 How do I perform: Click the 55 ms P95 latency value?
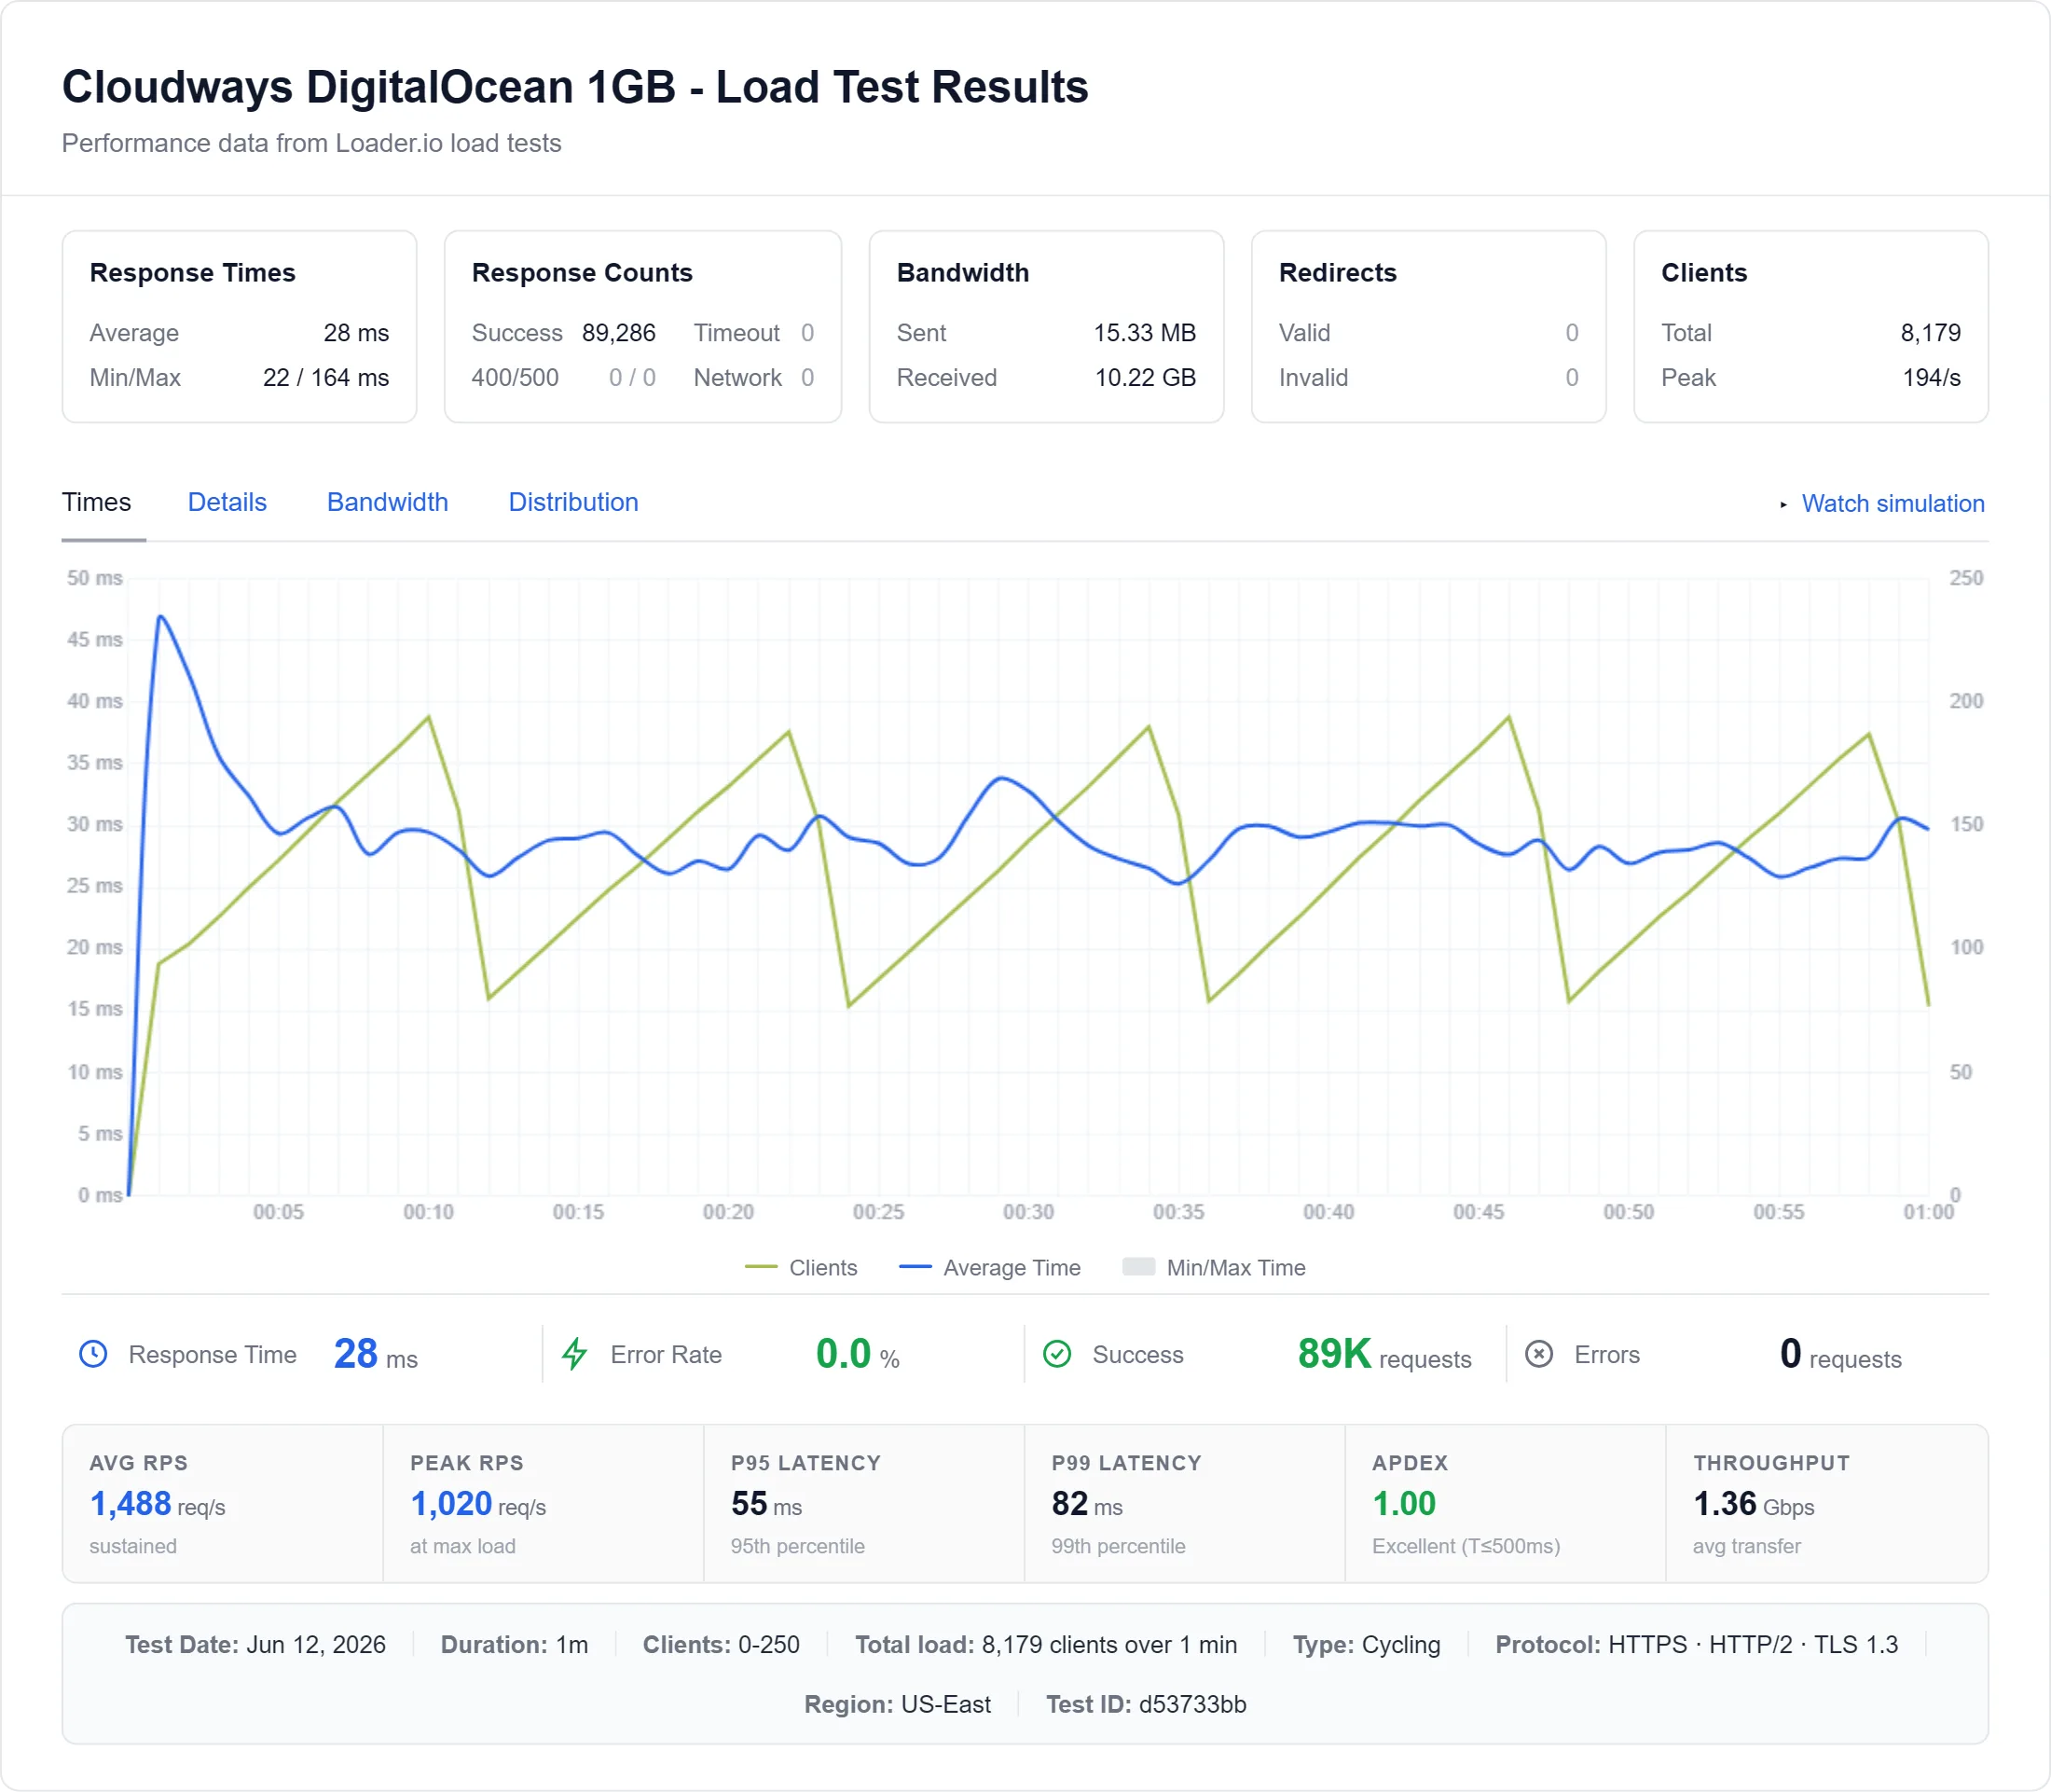click(x=766, y=1503)
